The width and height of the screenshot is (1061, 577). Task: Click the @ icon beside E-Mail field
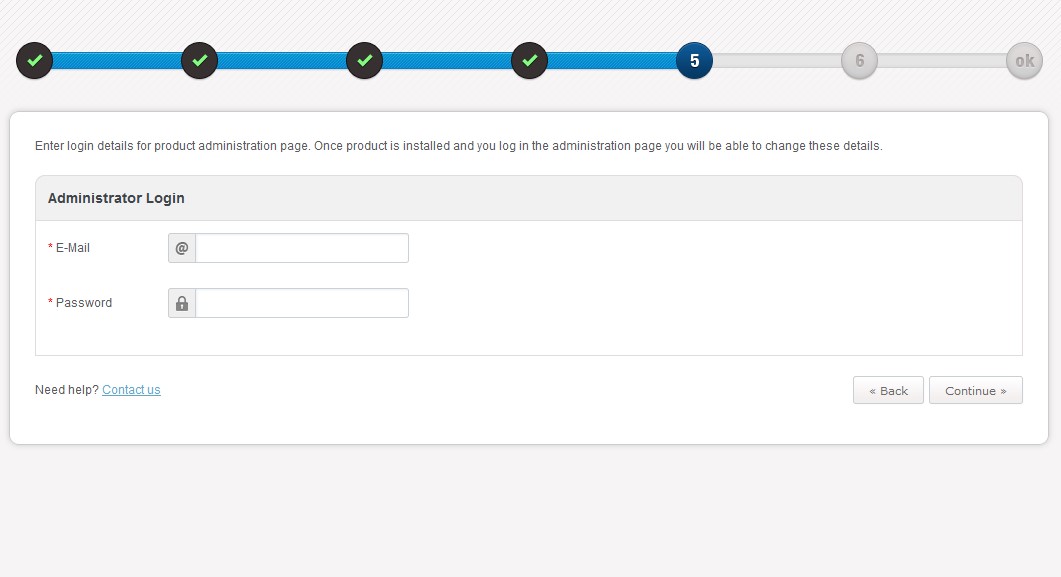[182, 248]
